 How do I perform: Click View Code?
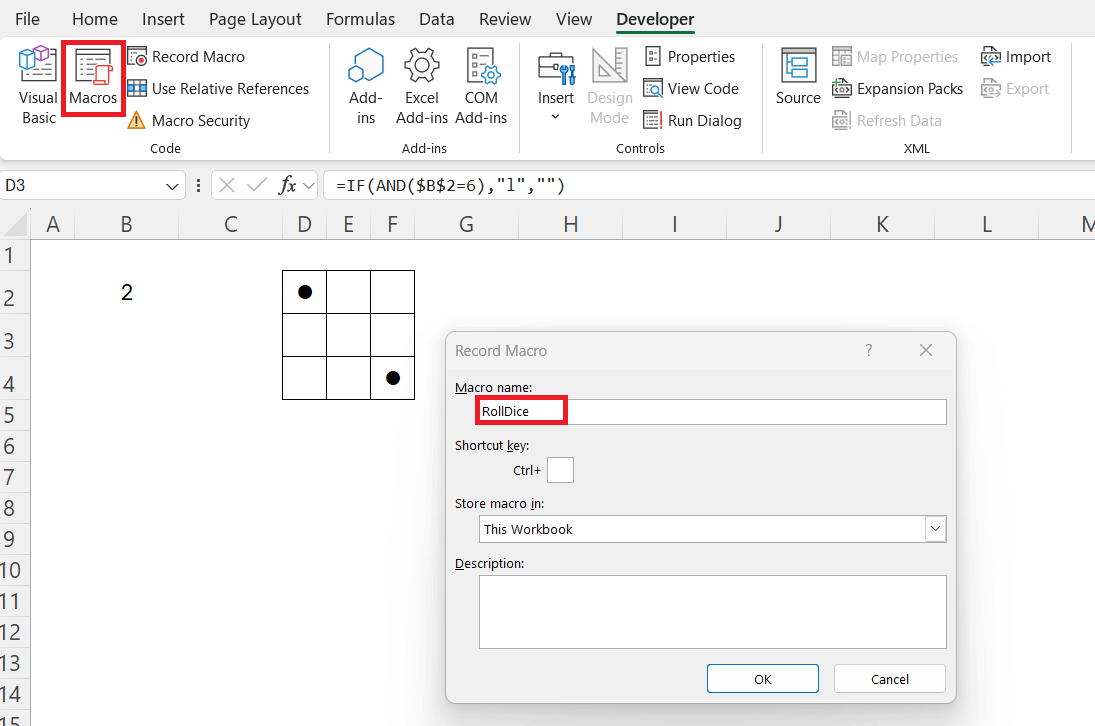tap(691, 89)
